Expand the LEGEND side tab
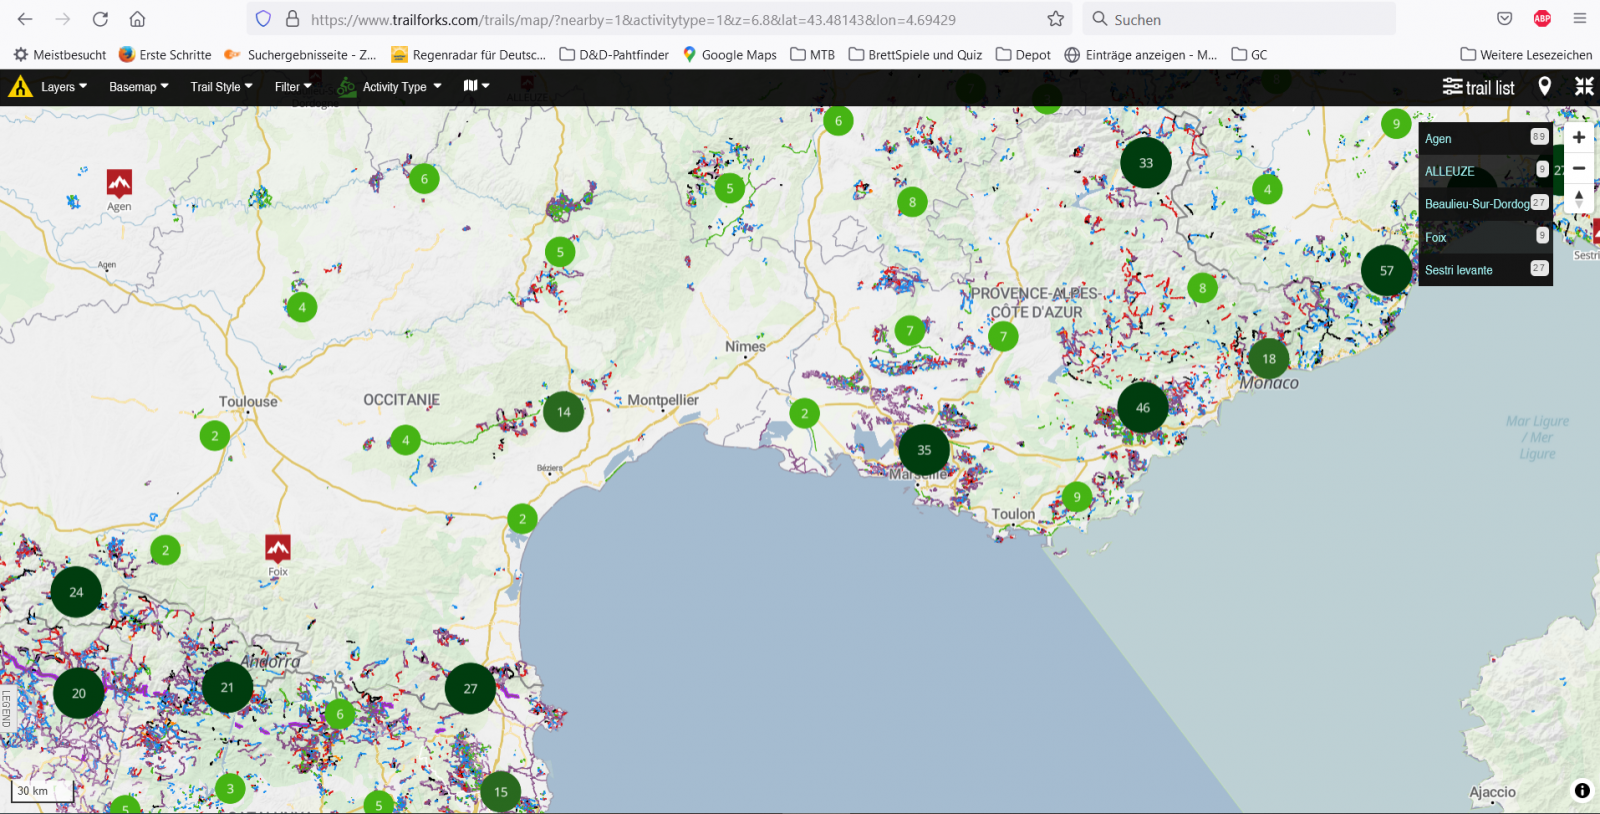This screenshot has height=814, width=1600. click(x=7, y=708)
